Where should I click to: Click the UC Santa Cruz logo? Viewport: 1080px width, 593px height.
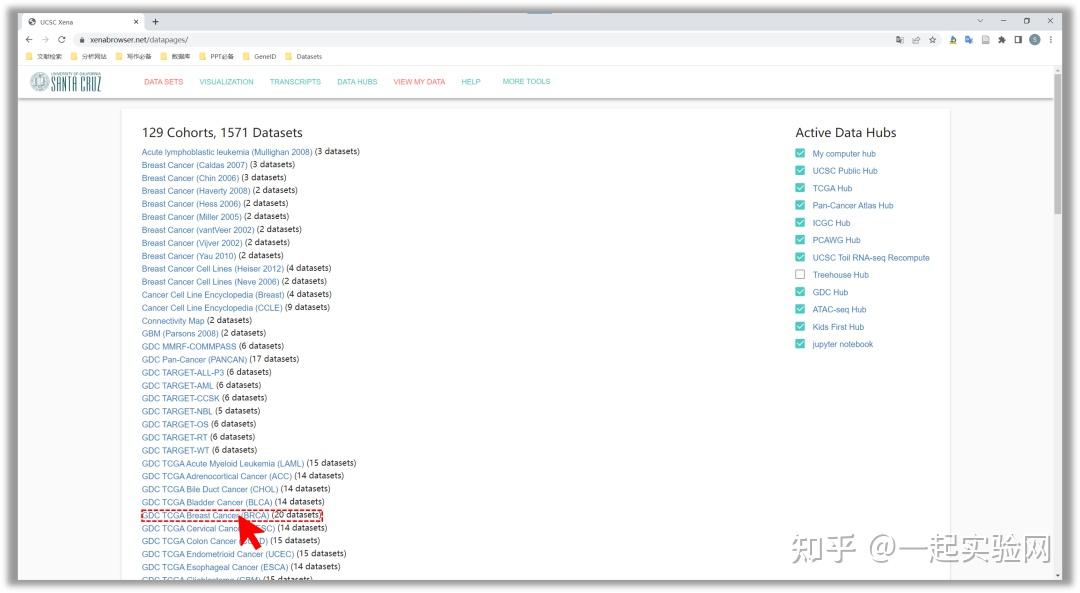(66, 82)
